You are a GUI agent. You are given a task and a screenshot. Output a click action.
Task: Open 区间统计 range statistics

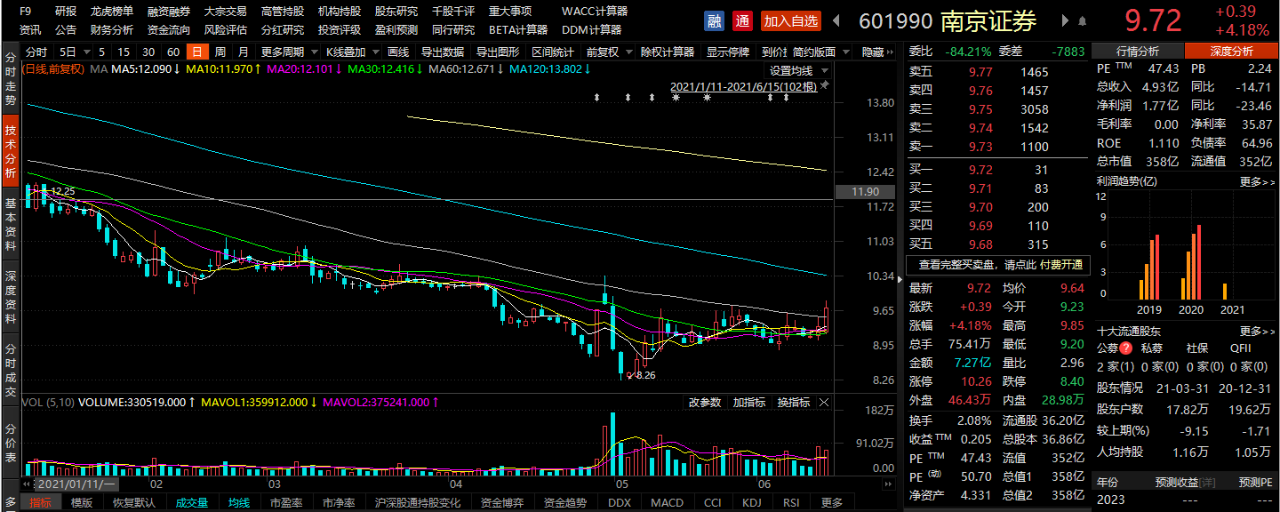coord(552,51)
